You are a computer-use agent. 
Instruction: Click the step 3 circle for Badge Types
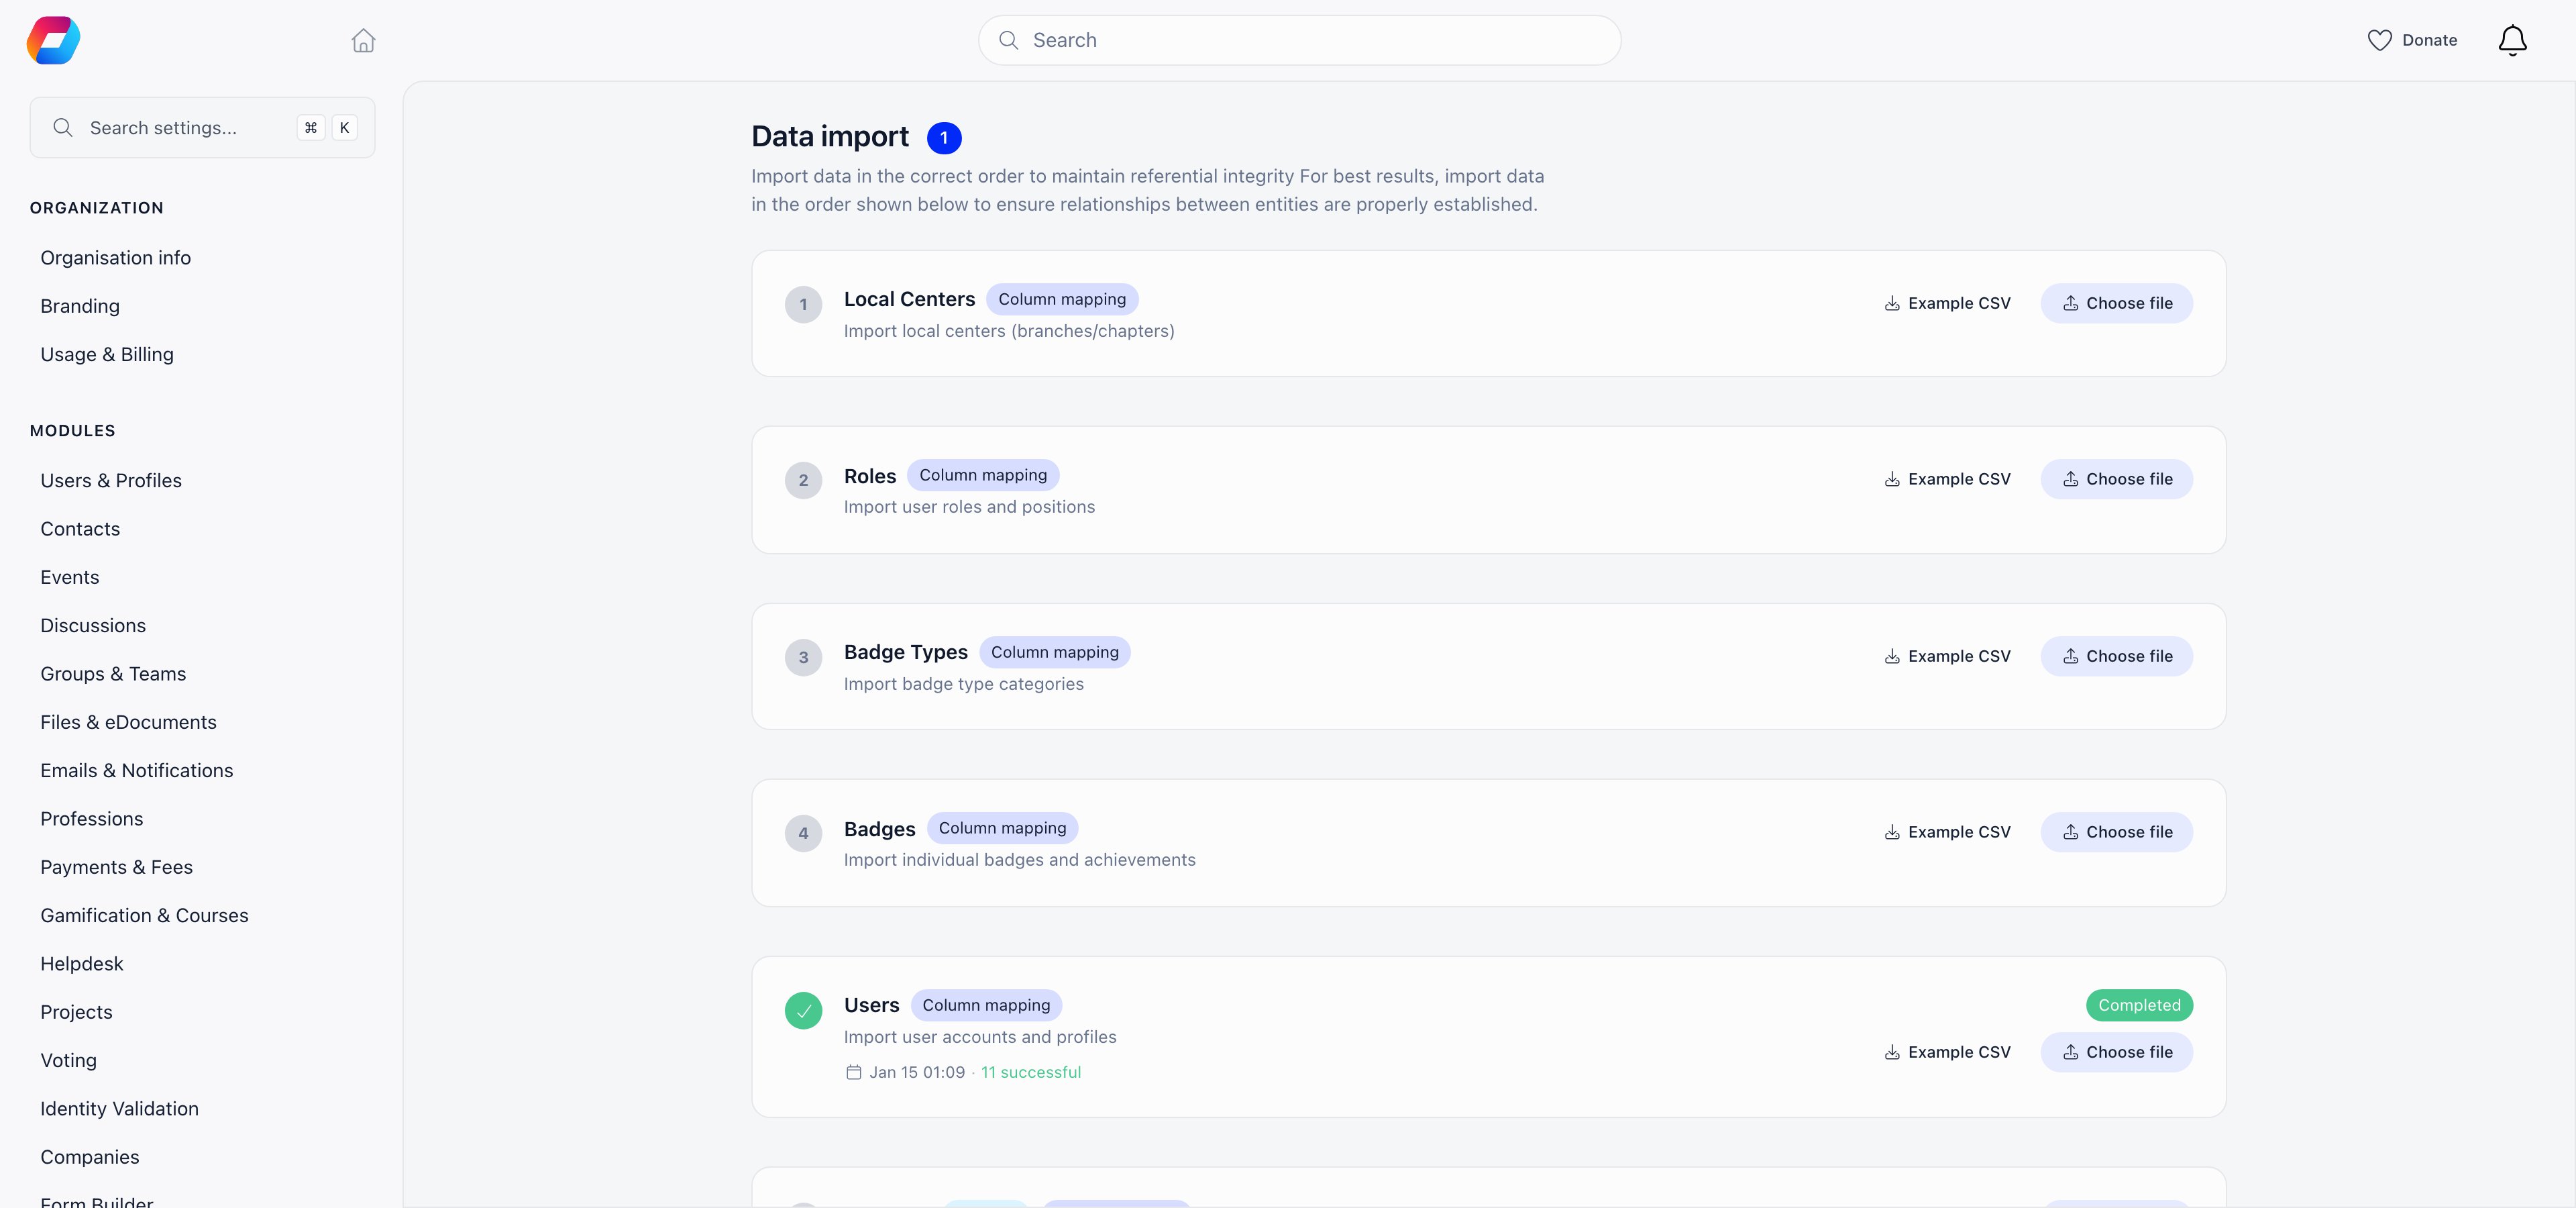tap(803, 657)
